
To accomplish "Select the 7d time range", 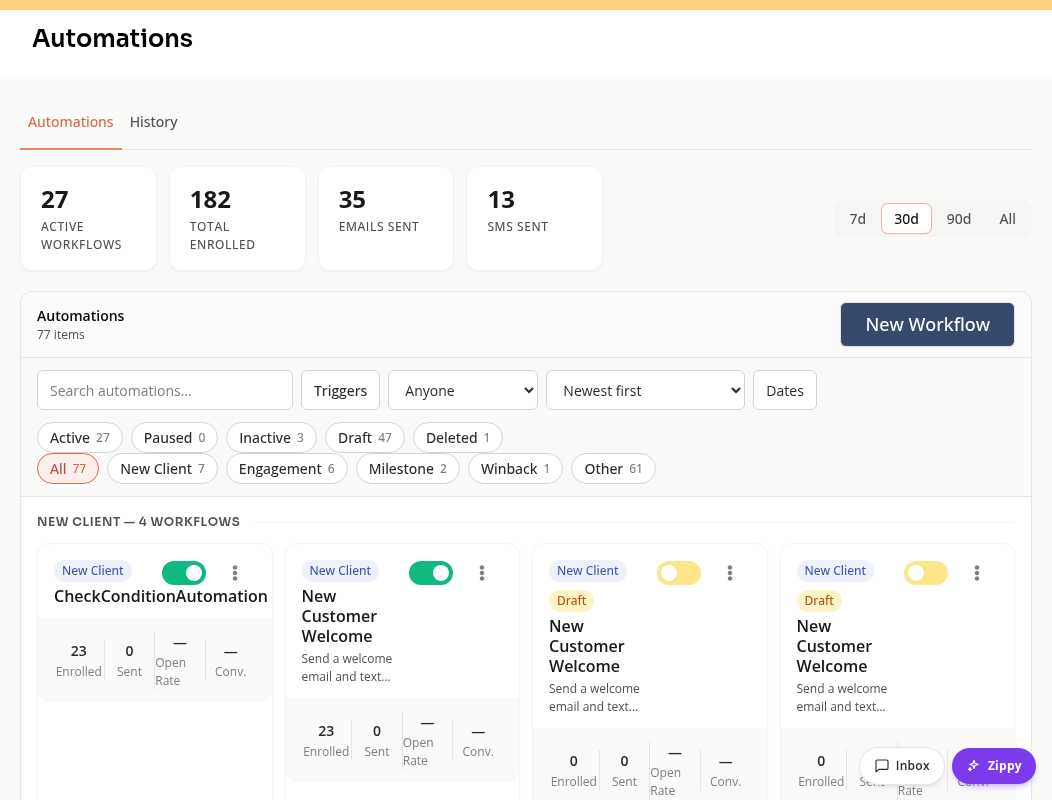I will (x=857, y=219).
